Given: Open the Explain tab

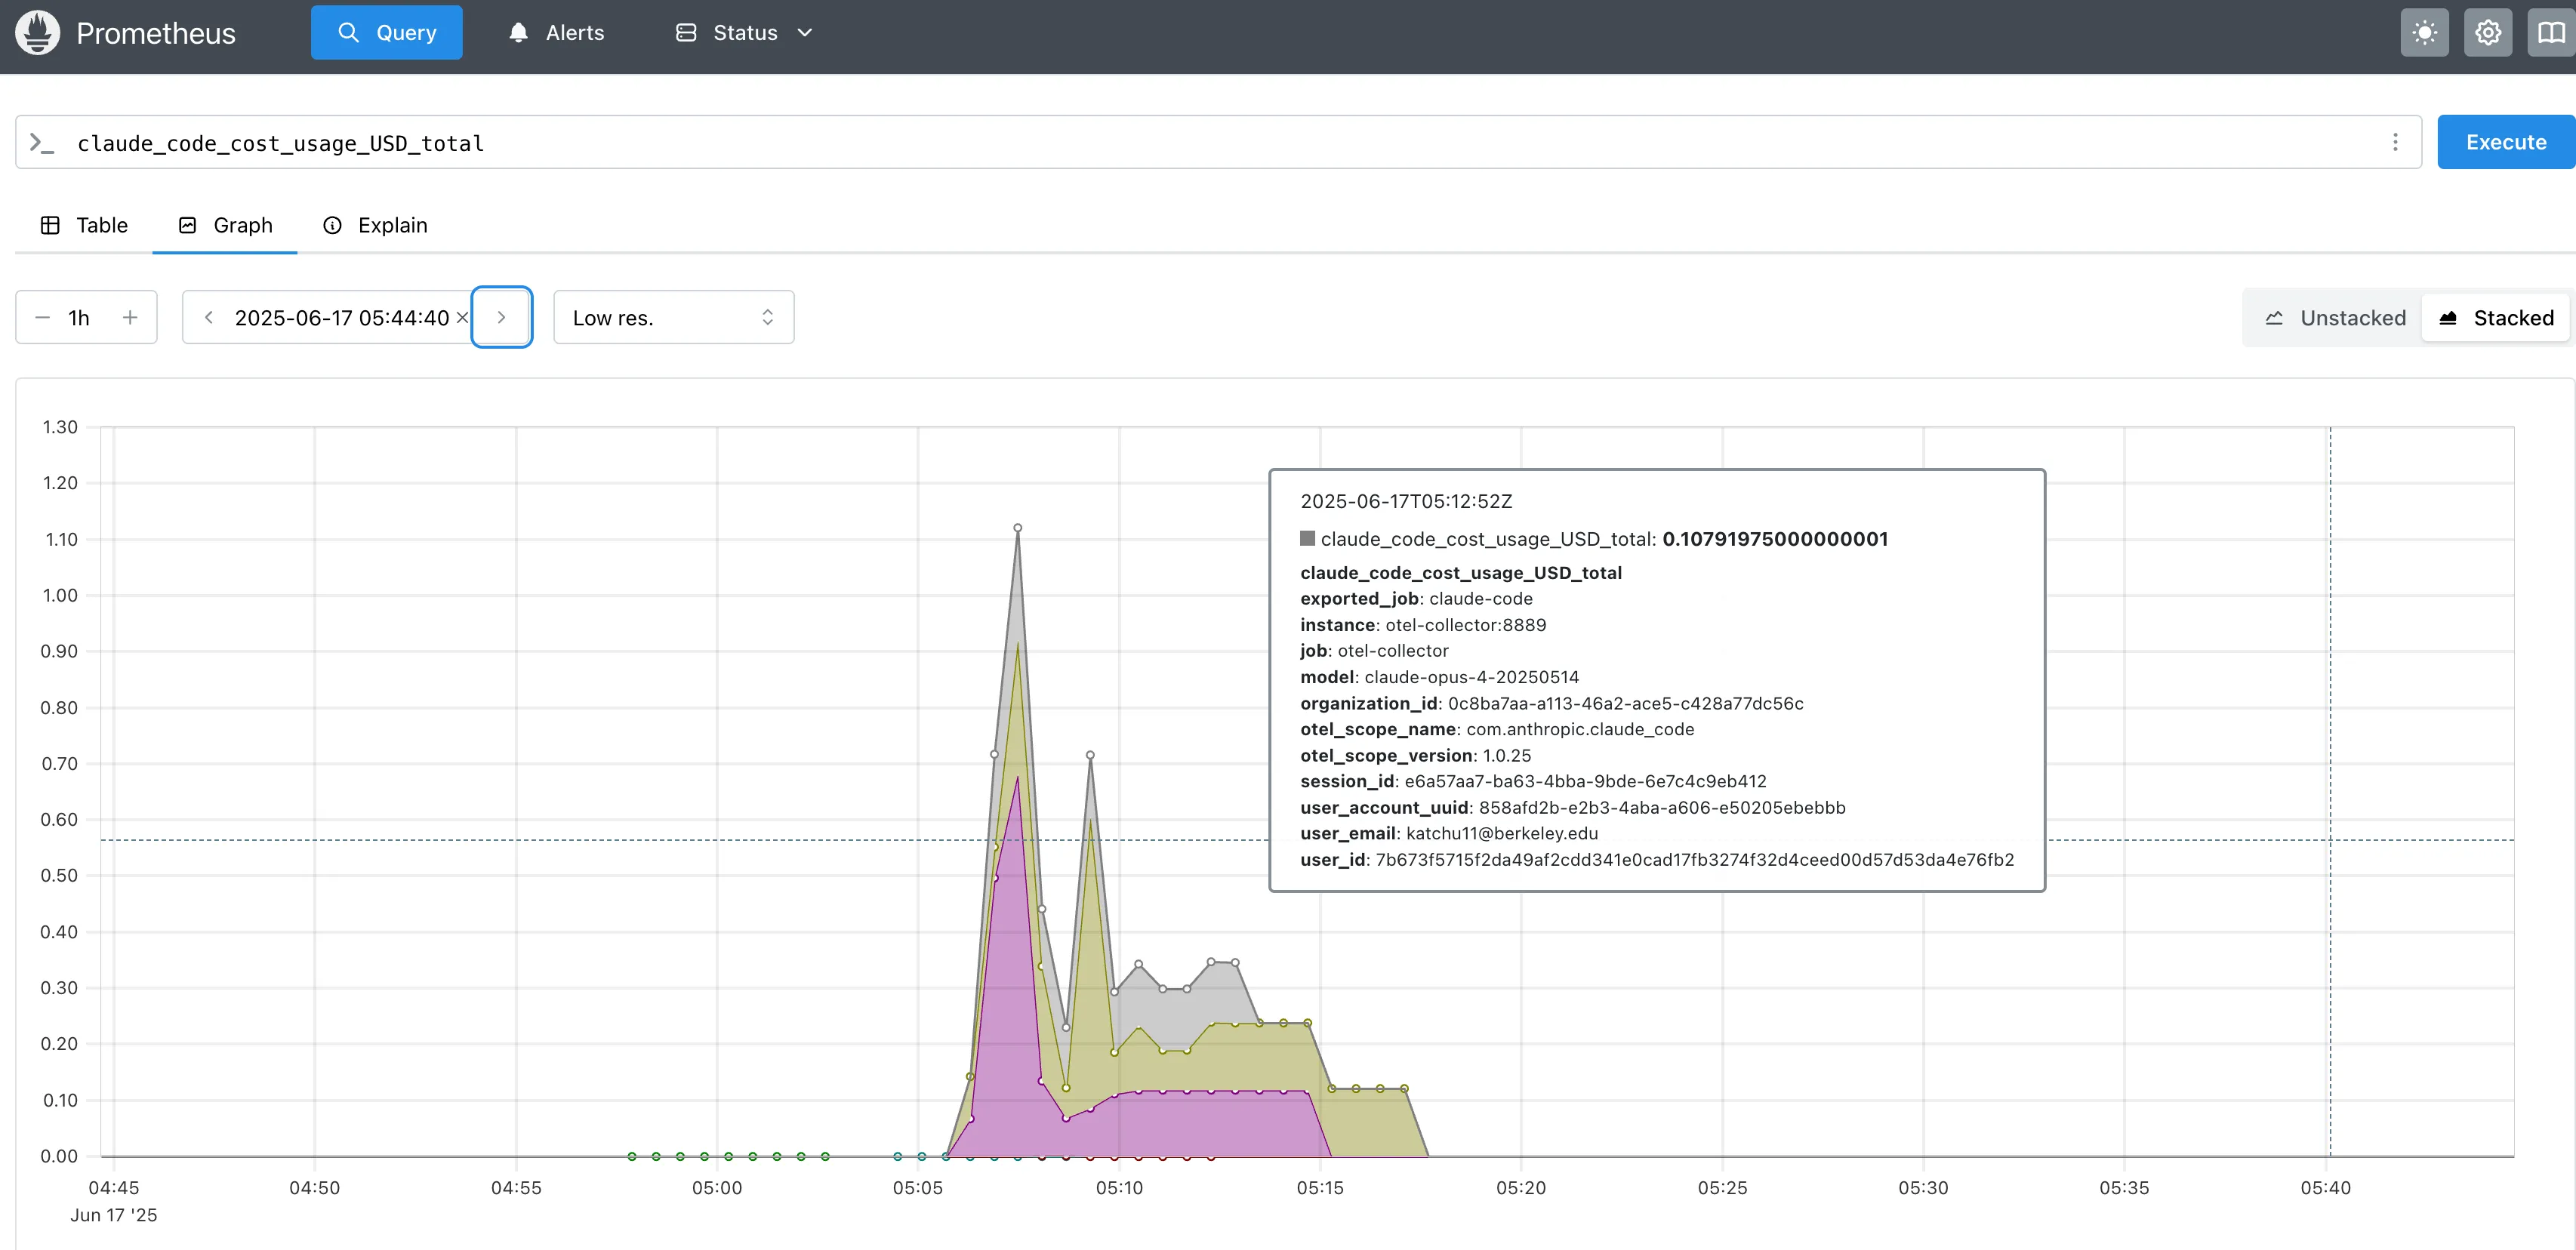Looking at the screenshot, I should coord(375,225).
